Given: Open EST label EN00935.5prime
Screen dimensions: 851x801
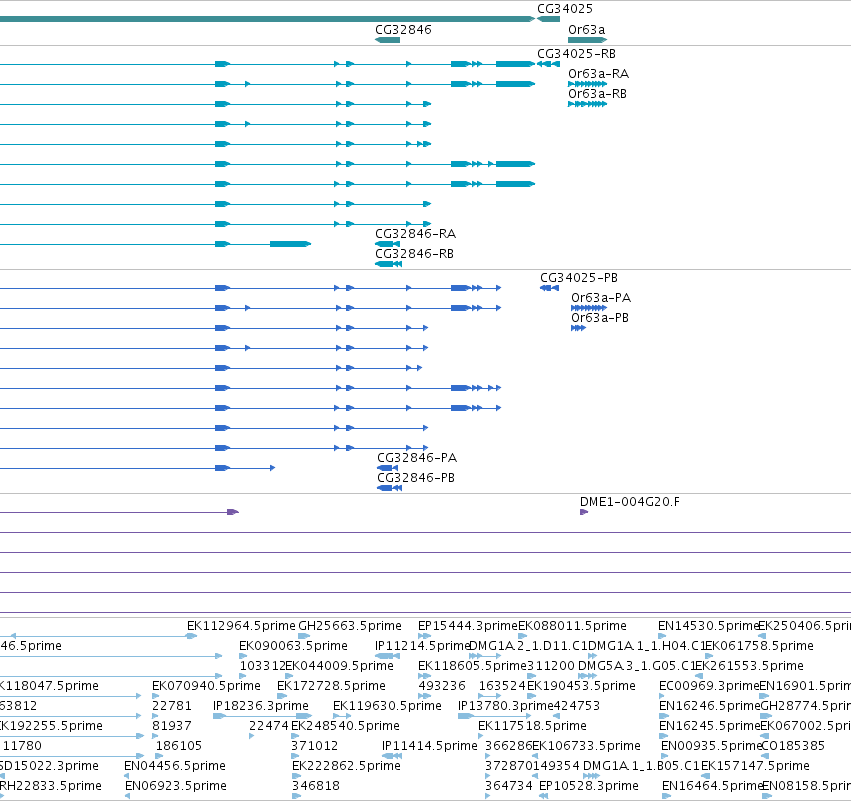Looking at the screenshot, I should [712, 746].
